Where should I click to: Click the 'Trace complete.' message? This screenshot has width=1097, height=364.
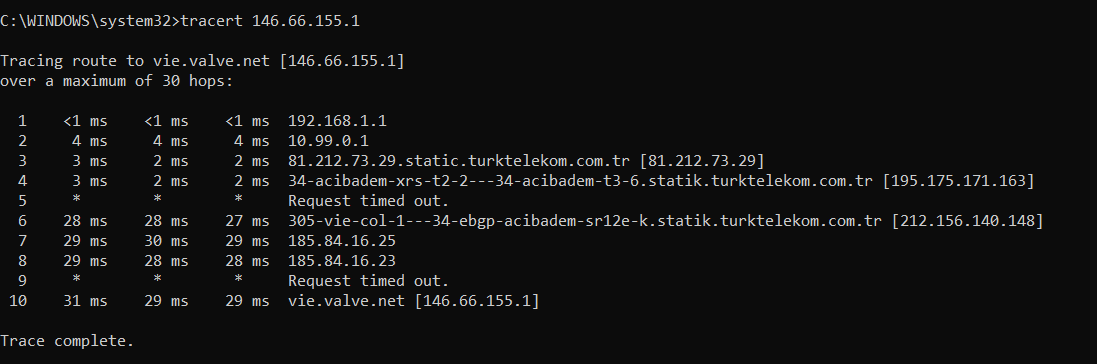click(x=67, y=341)
